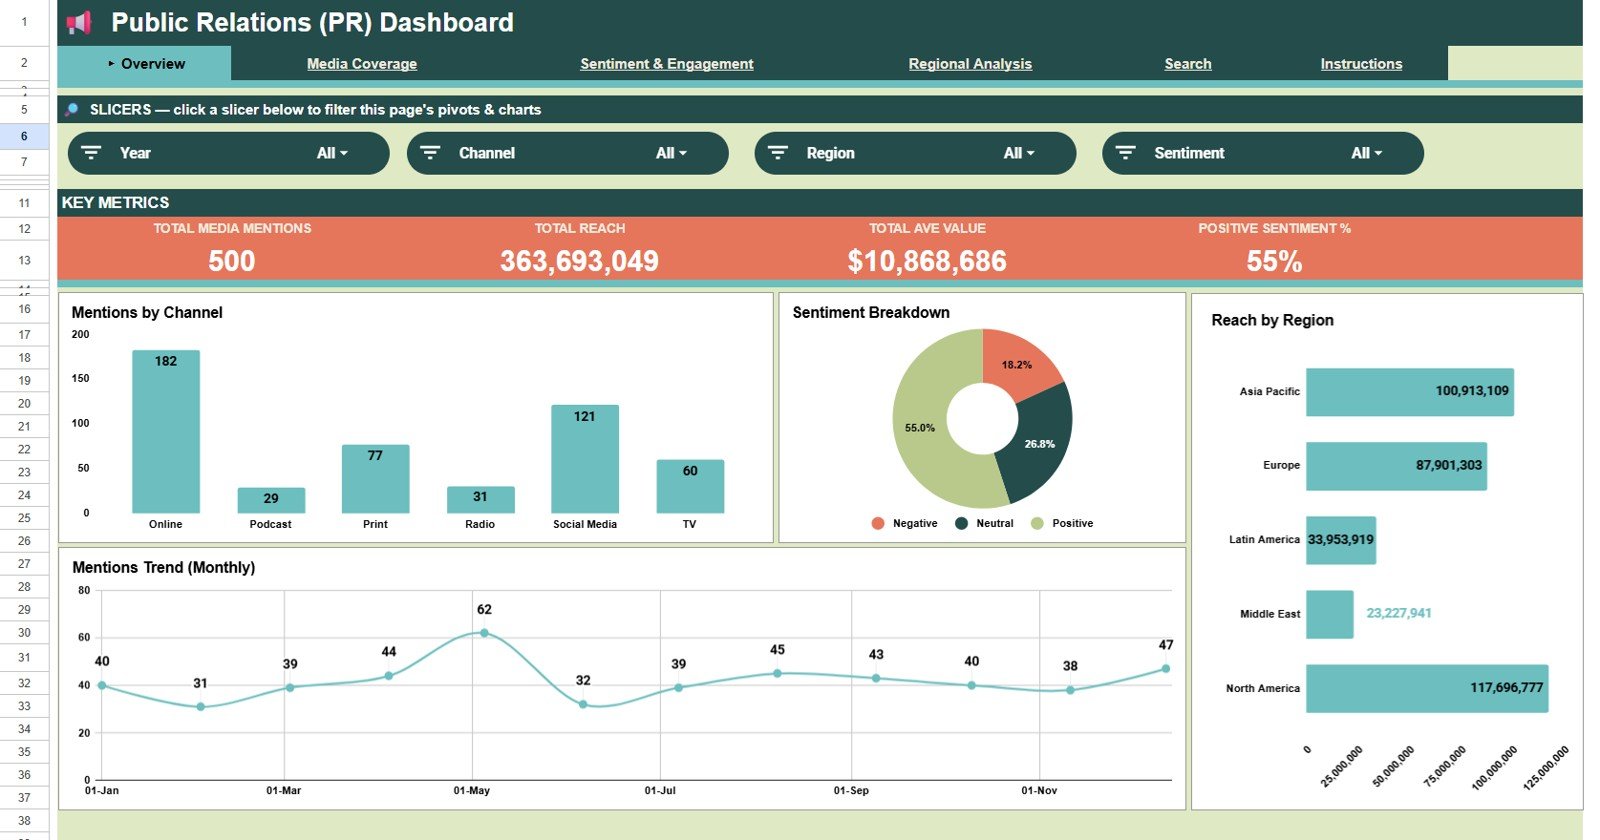Select the Radio bar labeled 31

[480, 499]
